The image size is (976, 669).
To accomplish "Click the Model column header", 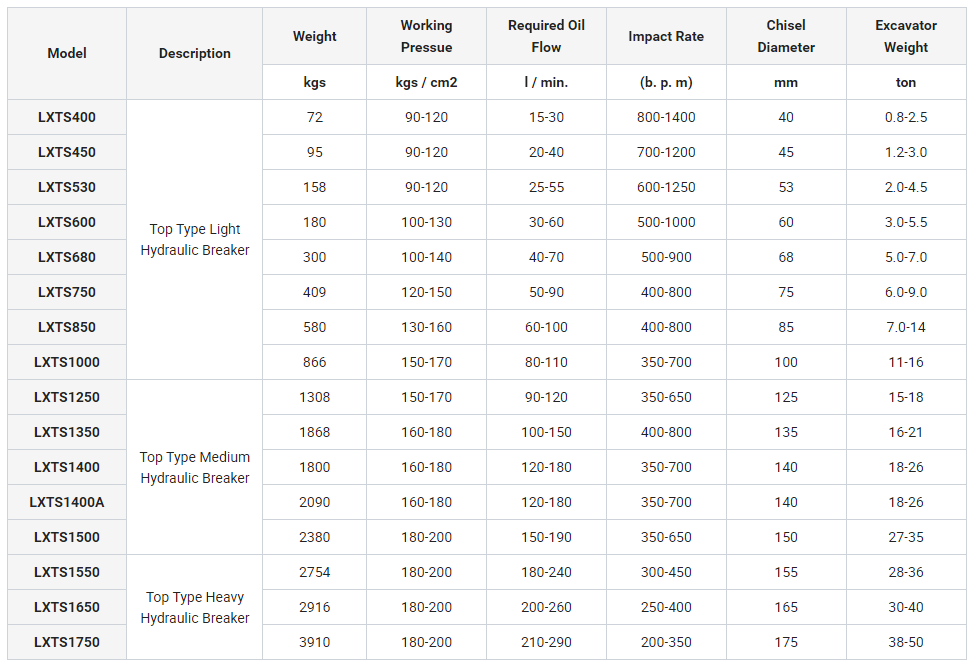I will (x=67, y=54).
